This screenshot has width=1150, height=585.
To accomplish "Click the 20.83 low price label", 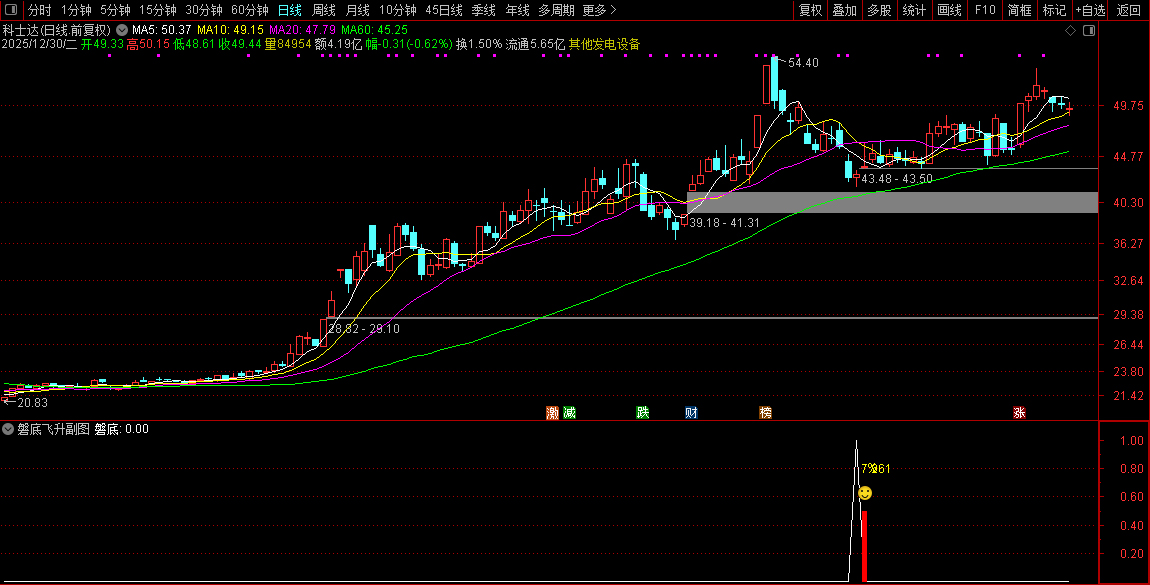I will pos(32,402).
